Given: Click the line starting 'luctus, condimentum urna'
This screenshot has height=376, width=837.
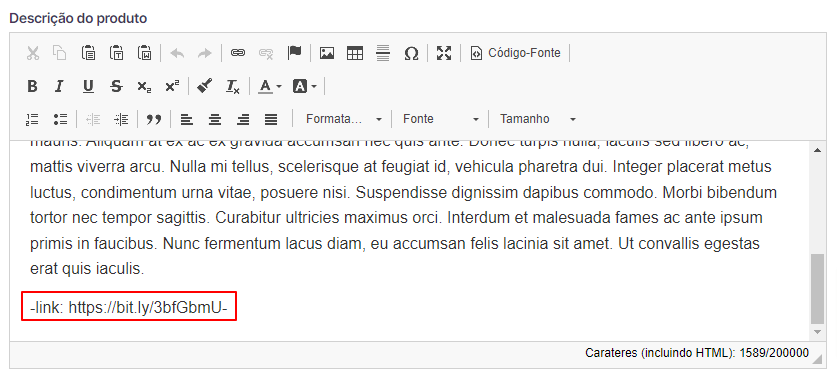Looking at the screenshot, I should [404, 192].
